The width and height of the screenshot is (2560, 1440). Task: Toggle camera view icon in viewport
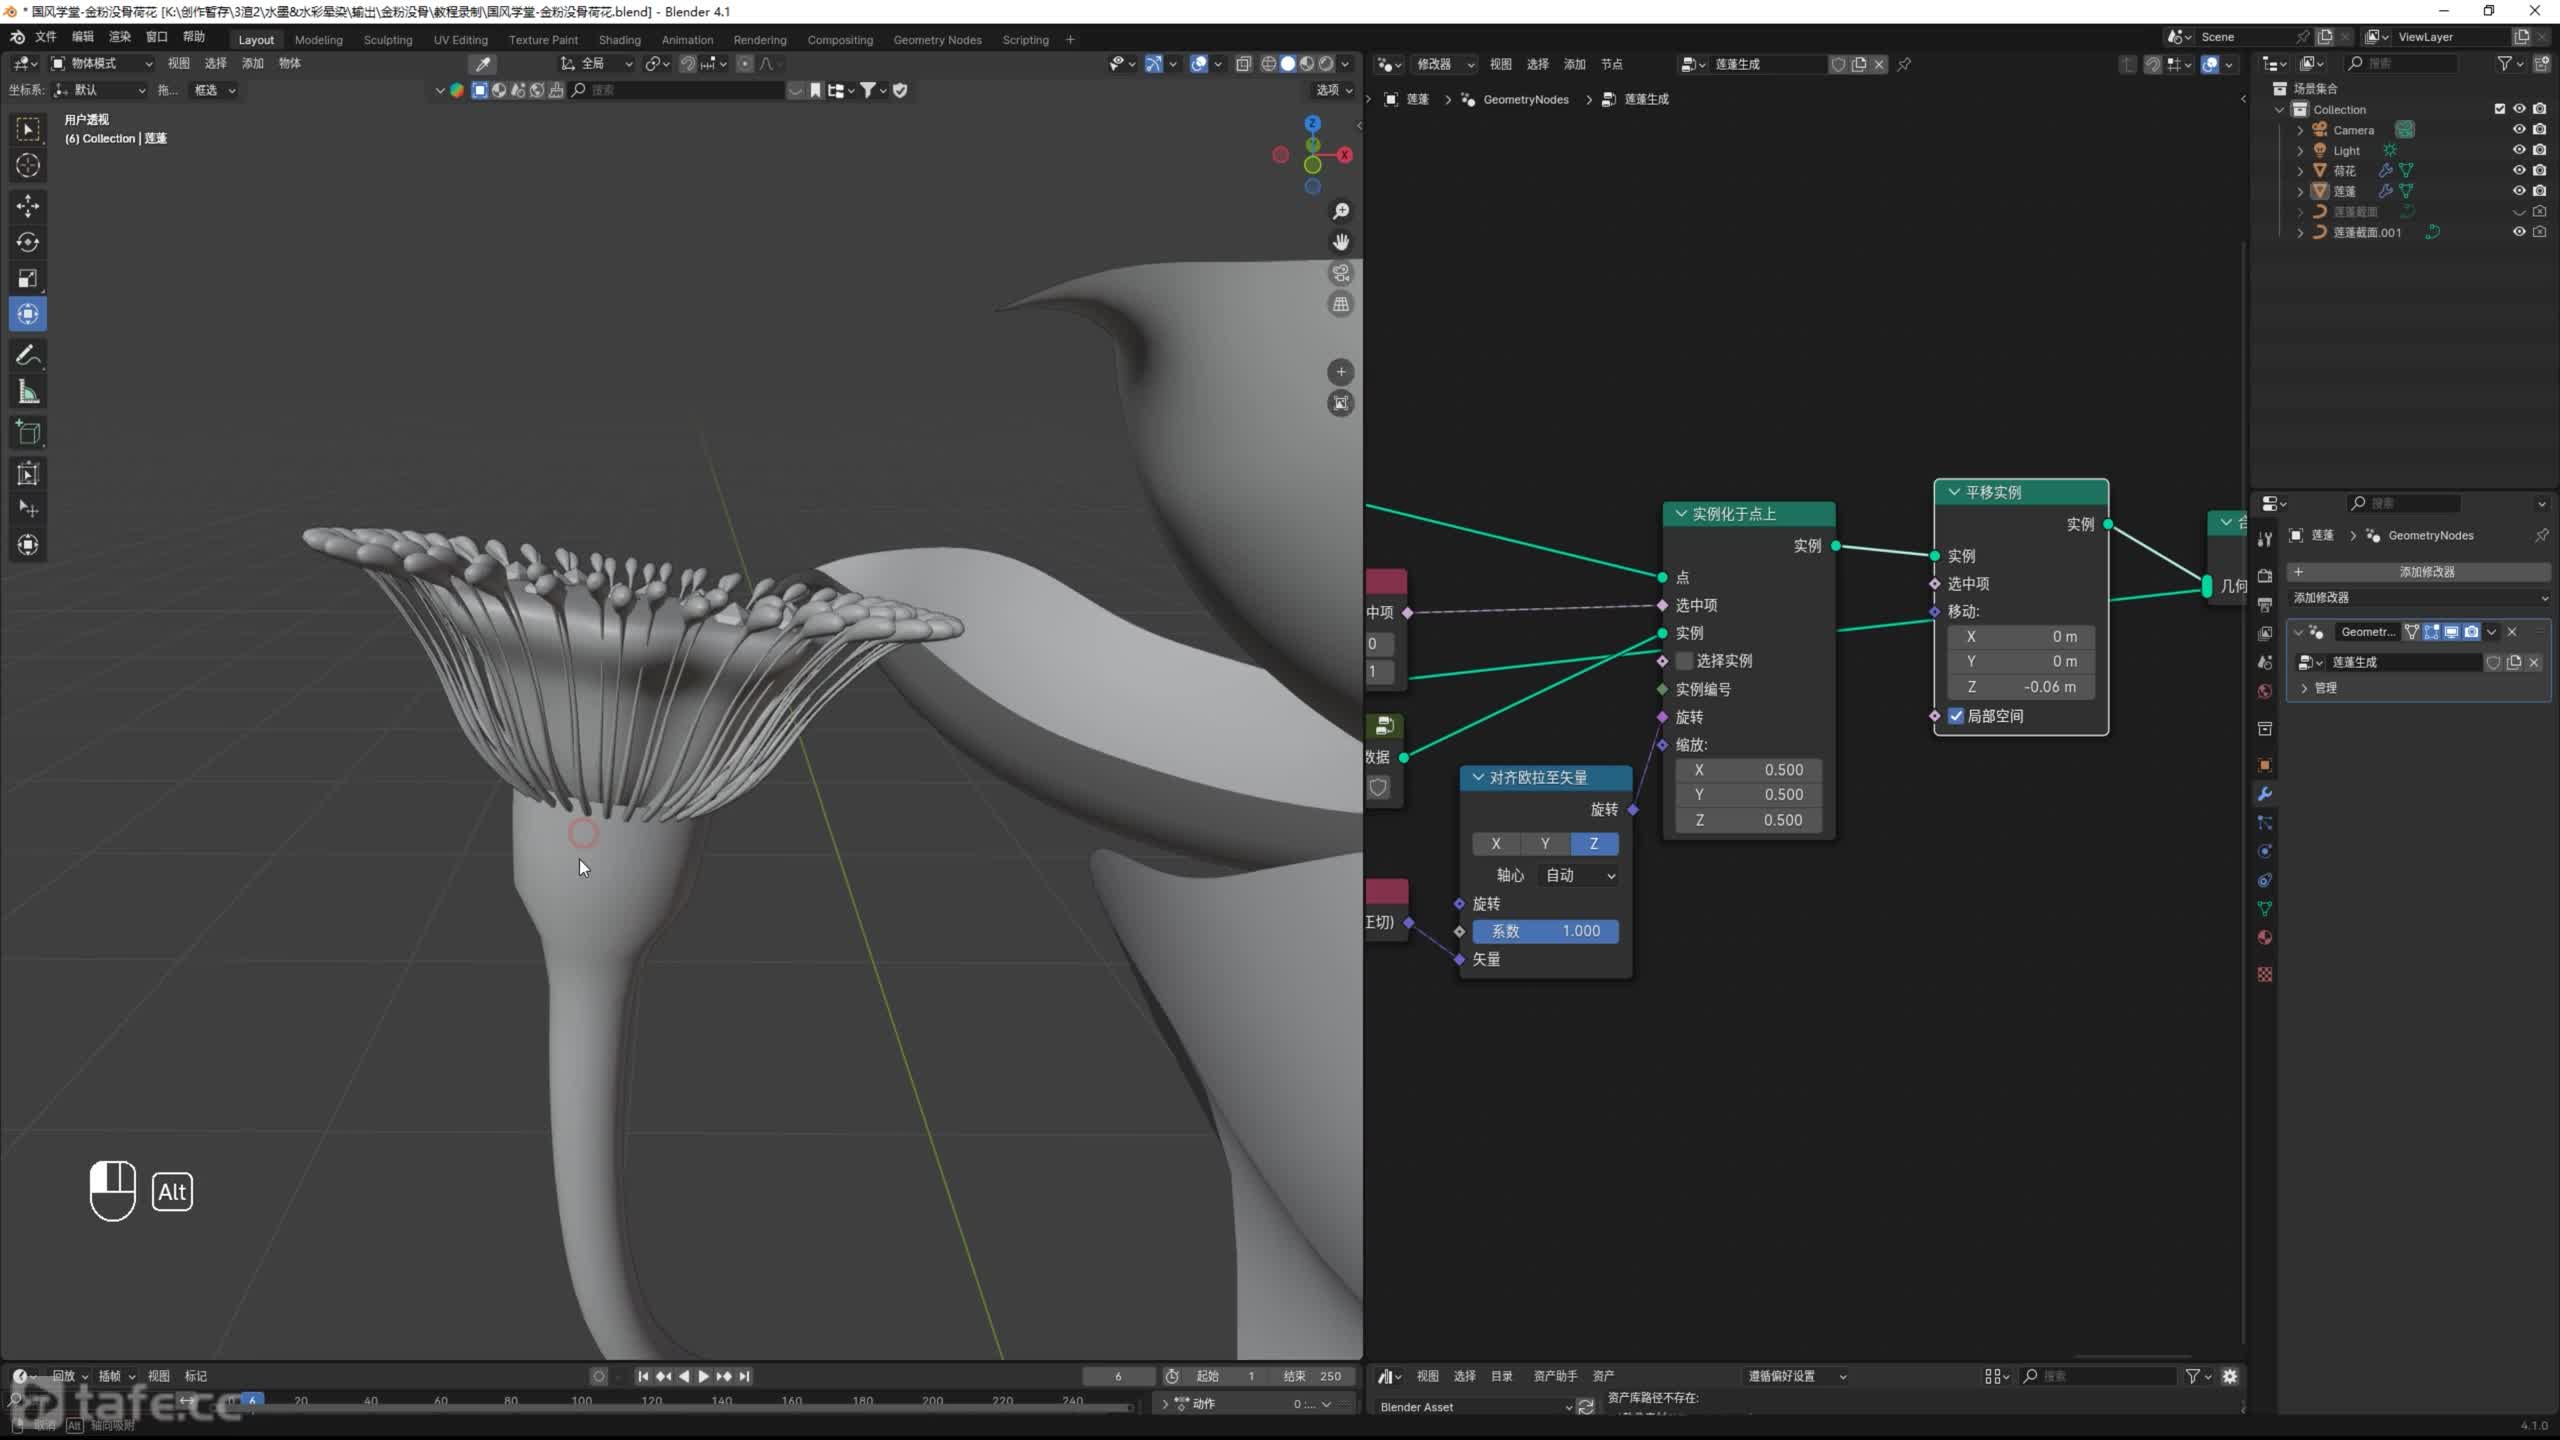(1341, 273)
